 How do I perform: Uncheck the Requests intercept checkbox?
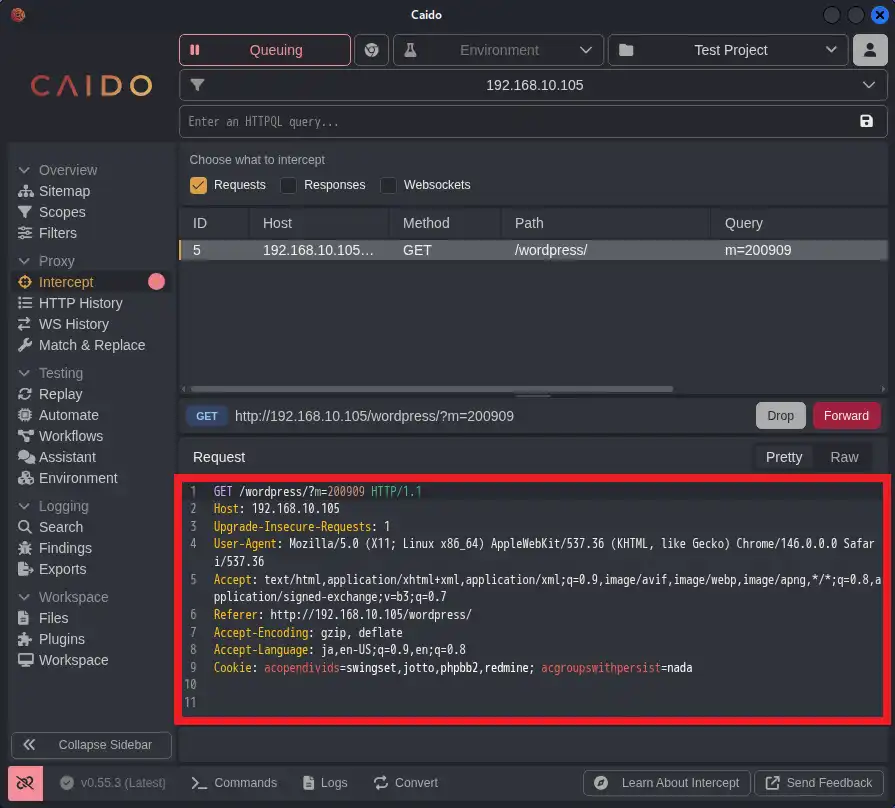(x=198, y=185)
